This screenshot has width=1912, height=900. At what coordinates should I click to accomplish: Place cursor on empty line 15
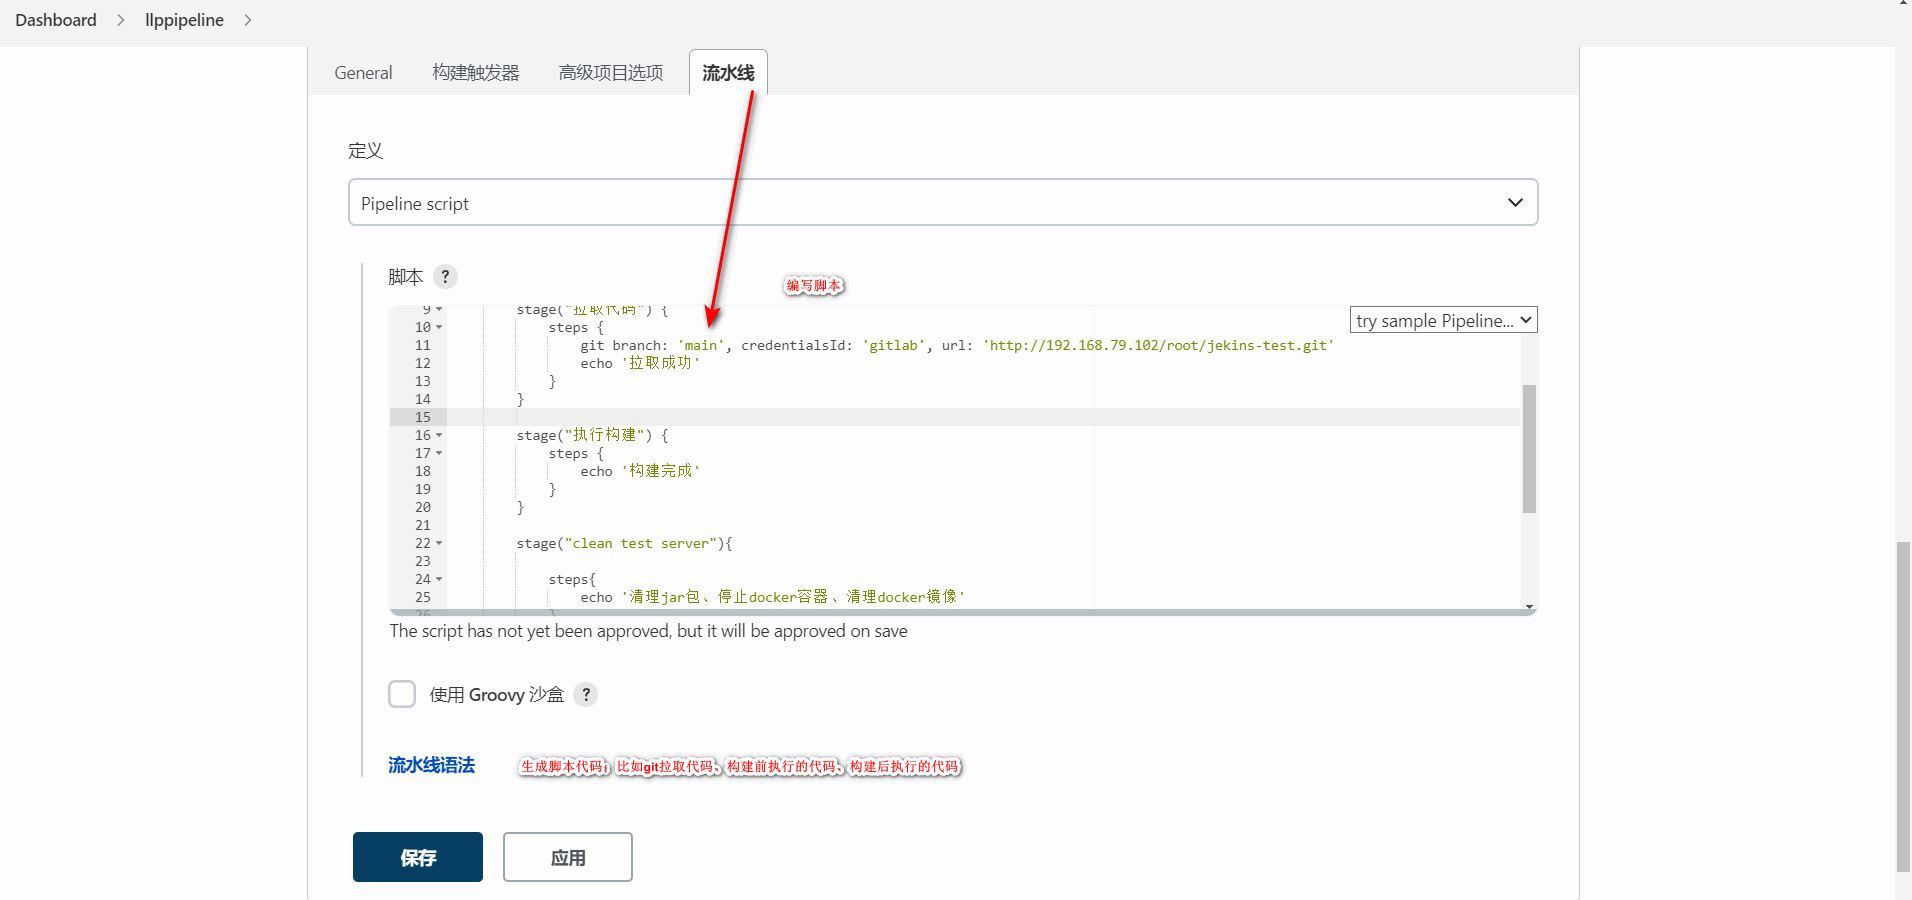(x=983, y=417)
